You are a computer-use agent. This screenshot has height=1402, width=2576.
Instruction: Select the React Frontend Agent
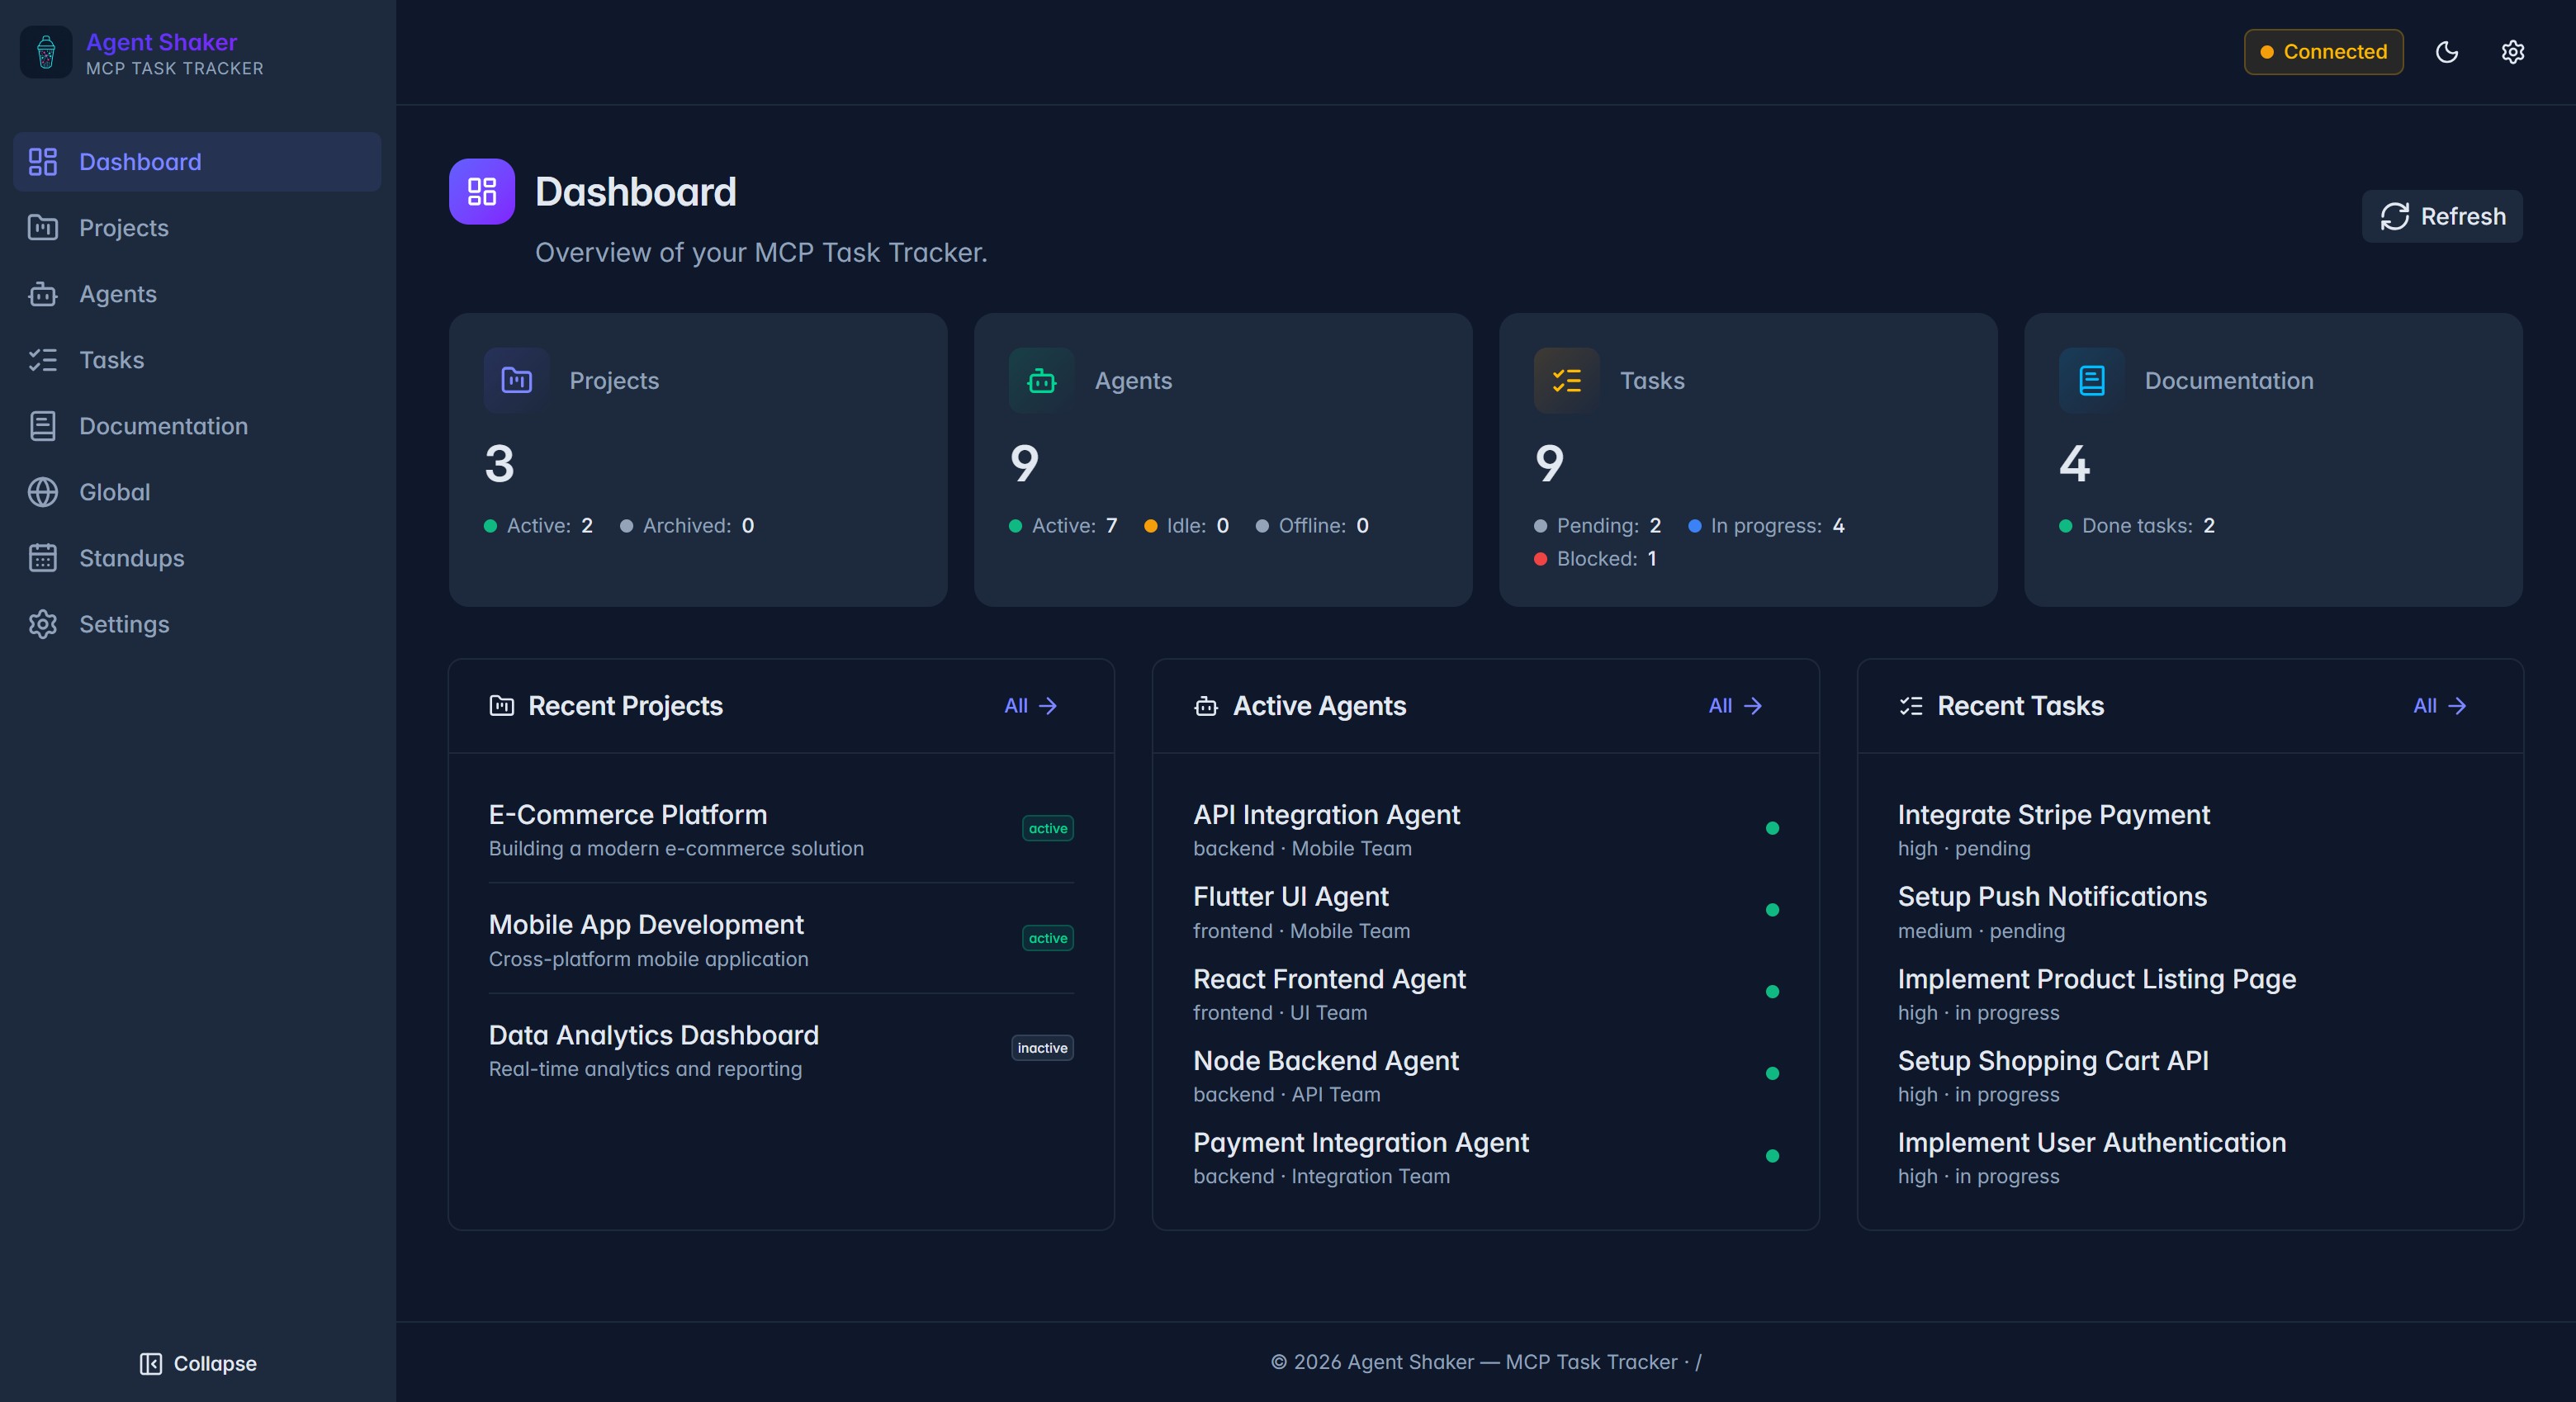(x=1485, y=993)
